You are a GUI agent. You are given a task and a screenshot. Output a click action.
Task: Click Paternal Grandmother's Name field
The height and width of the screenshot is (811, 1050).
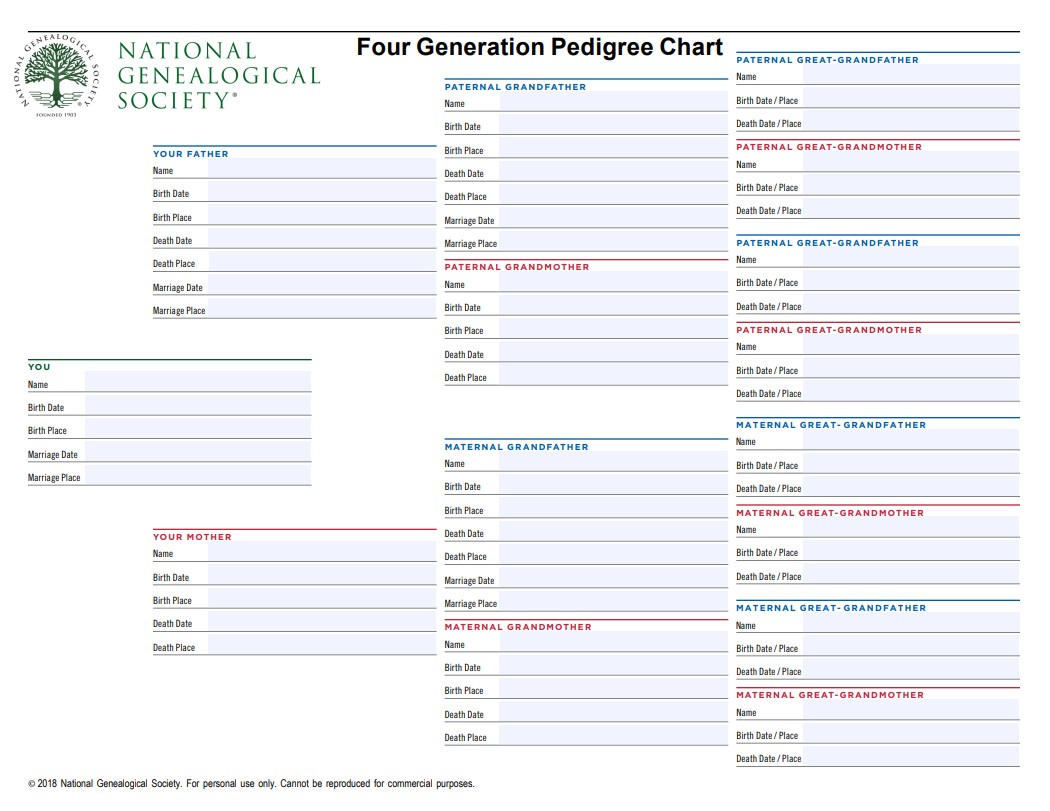(x=613, y=281)
